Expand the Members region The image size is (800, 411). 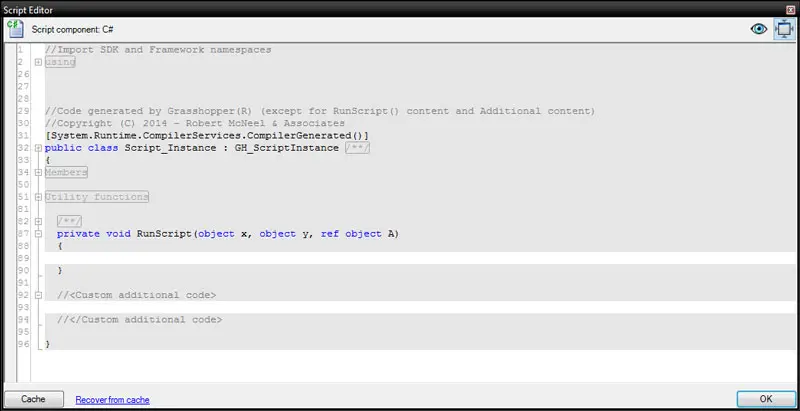[38, 172]
